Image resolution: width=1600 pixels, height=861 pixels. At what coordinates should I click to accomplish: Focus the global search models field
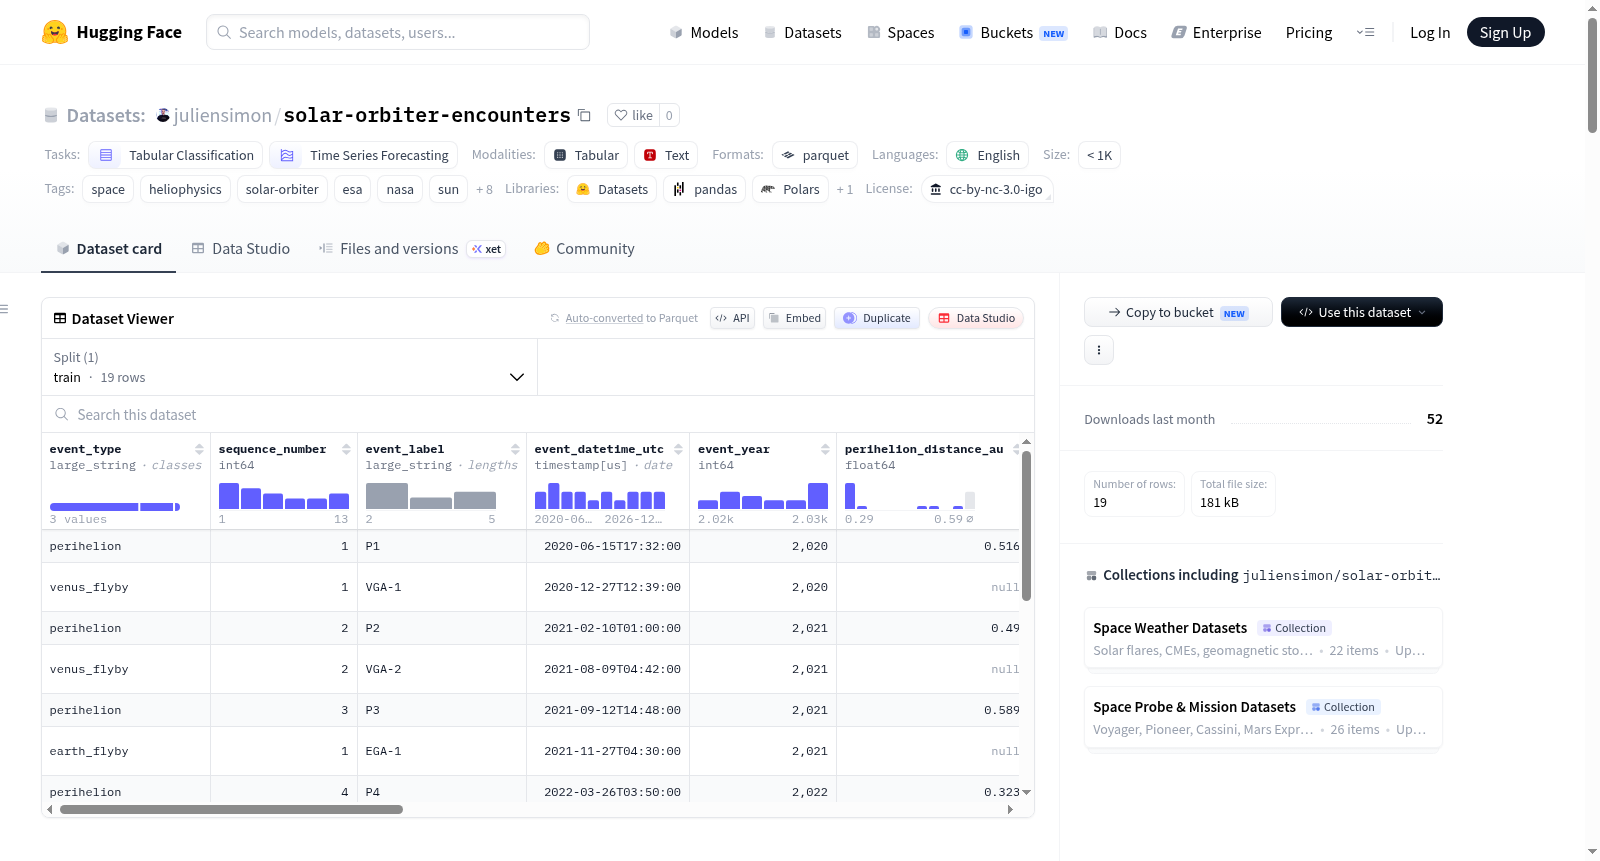pos(398,32)
